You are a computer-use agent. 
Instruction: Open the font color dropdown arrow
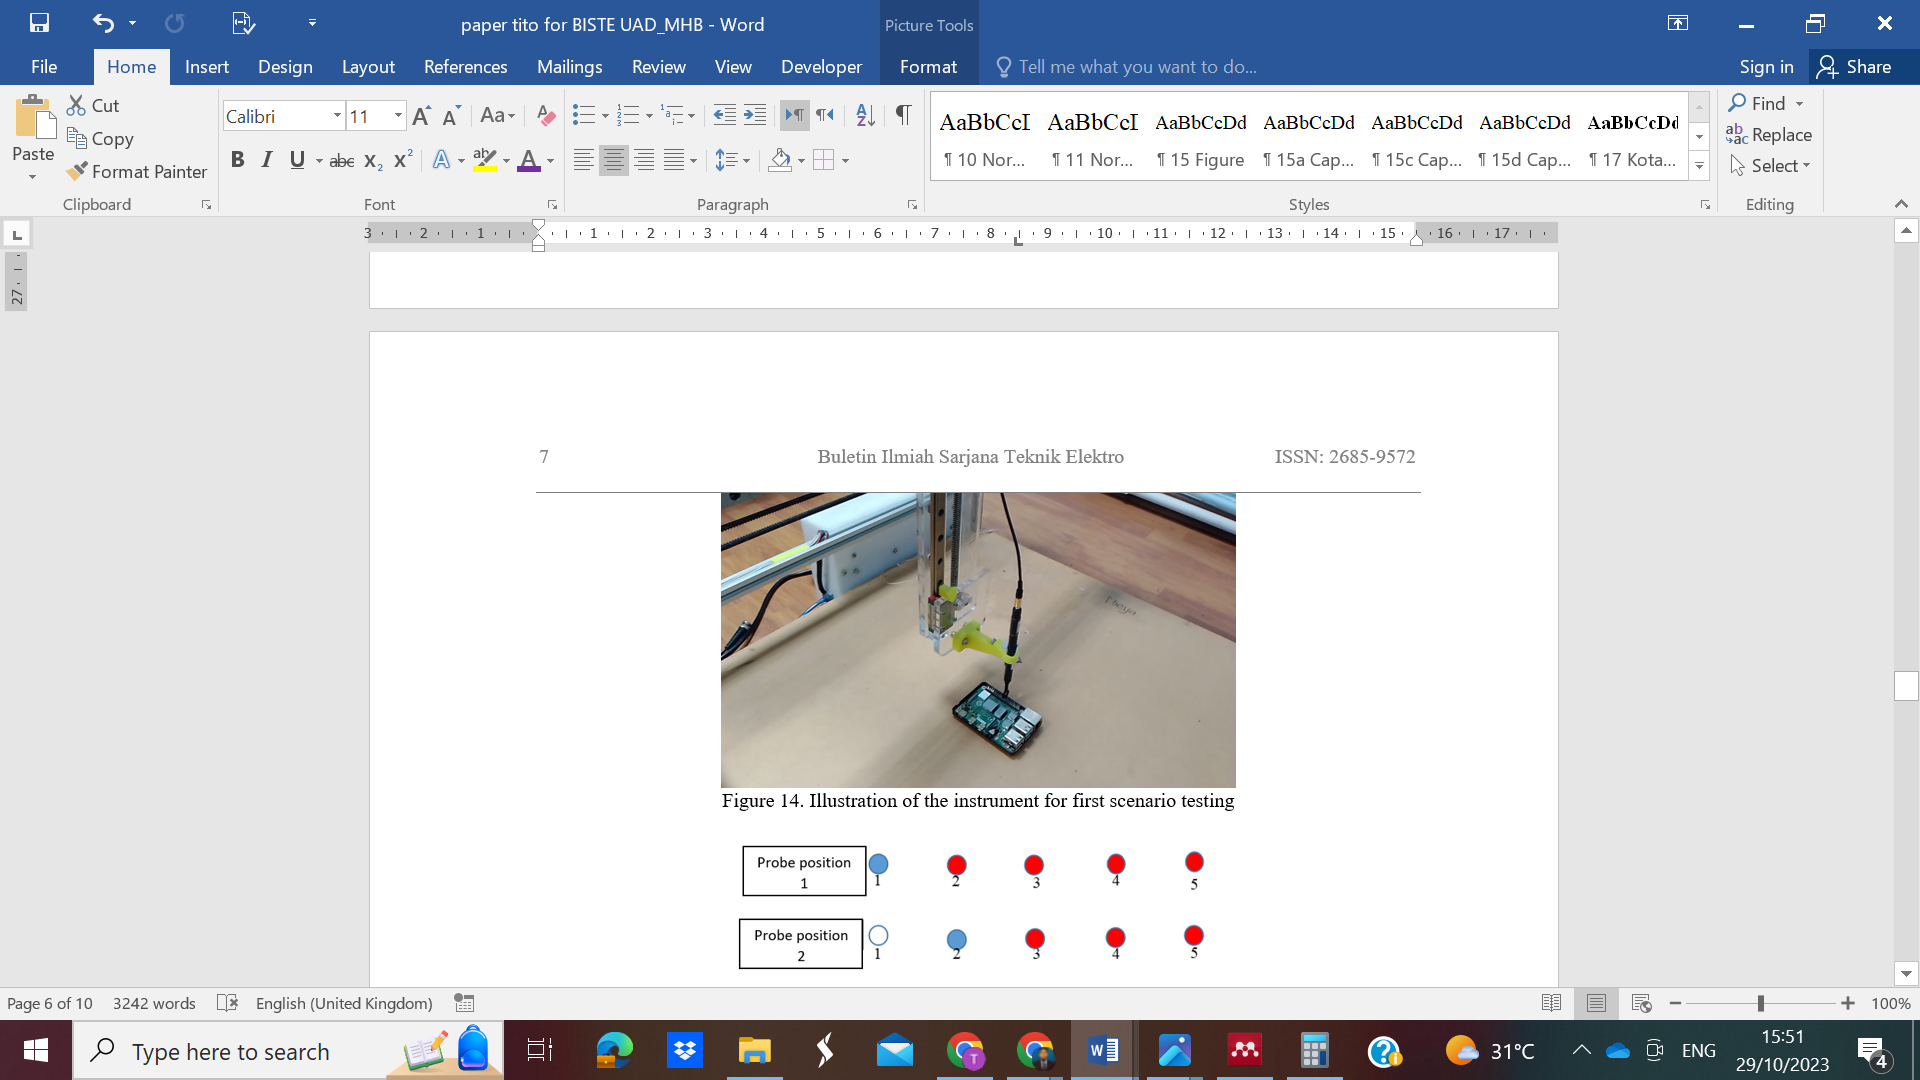(x=550, y=161)
